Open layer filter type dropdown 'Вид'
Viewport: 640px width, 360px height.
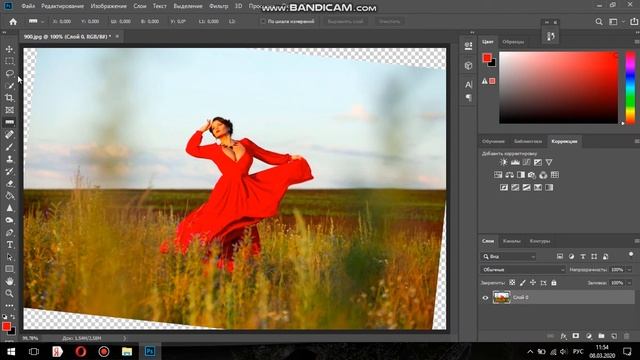click(509, 256)
